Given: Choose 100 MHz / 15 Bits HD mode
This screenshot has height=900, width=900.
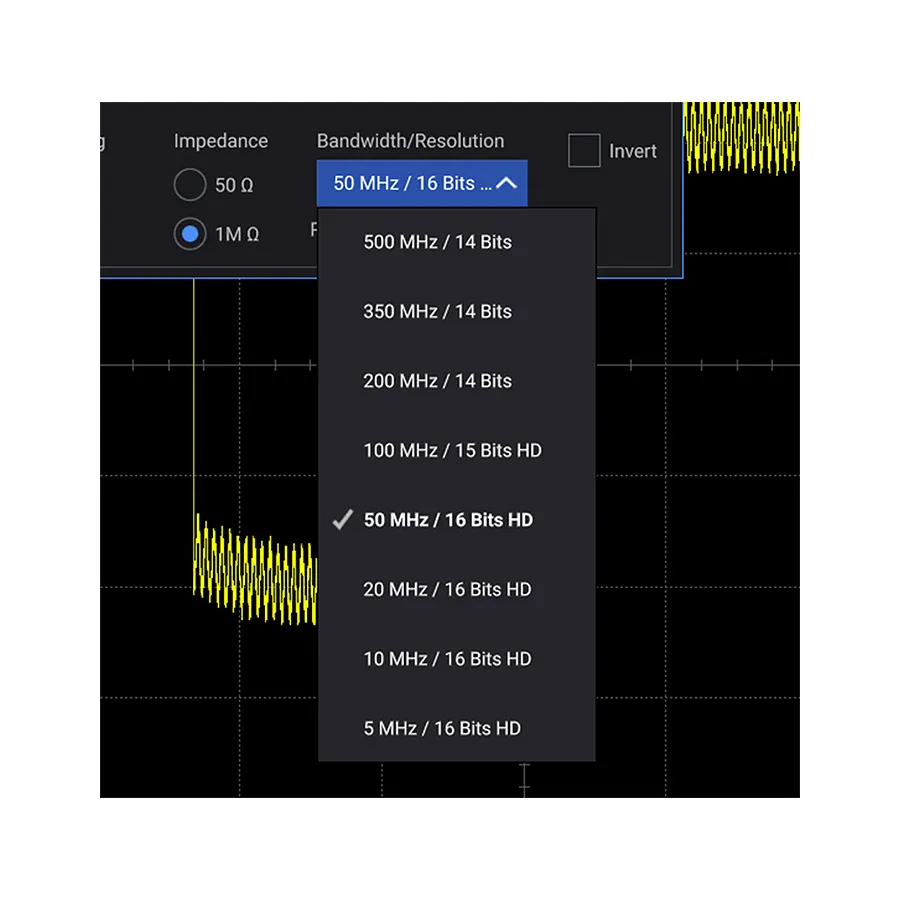Looking at the screenshot, I should click(x=452, y=450).
